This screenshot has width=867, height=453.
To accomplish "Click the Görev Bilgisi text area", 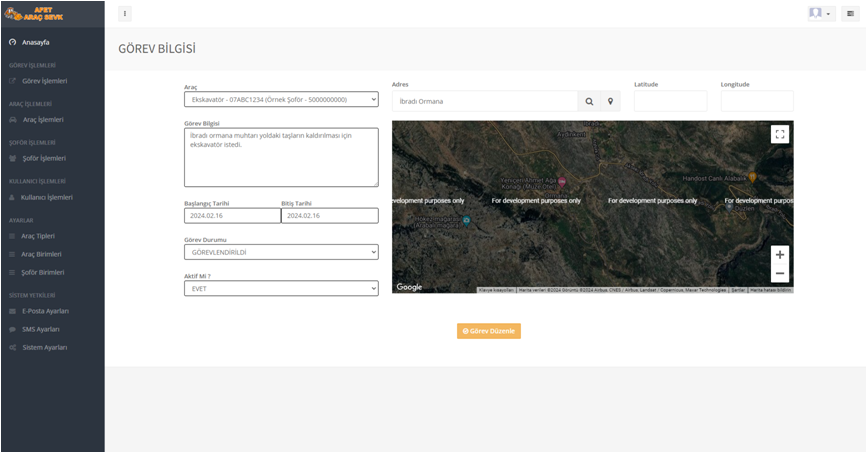I will tap(281, 157).
